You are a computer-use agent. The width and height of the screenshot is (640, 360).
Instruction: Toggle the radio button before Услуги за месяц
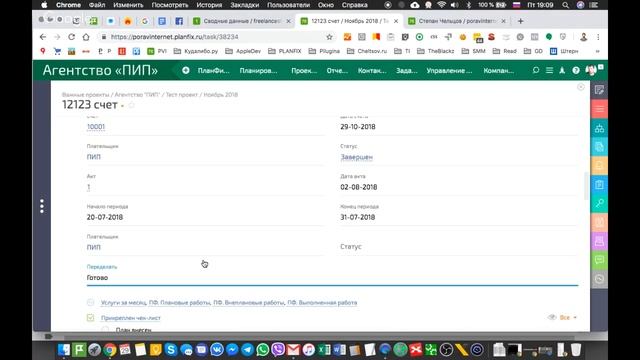91,302
